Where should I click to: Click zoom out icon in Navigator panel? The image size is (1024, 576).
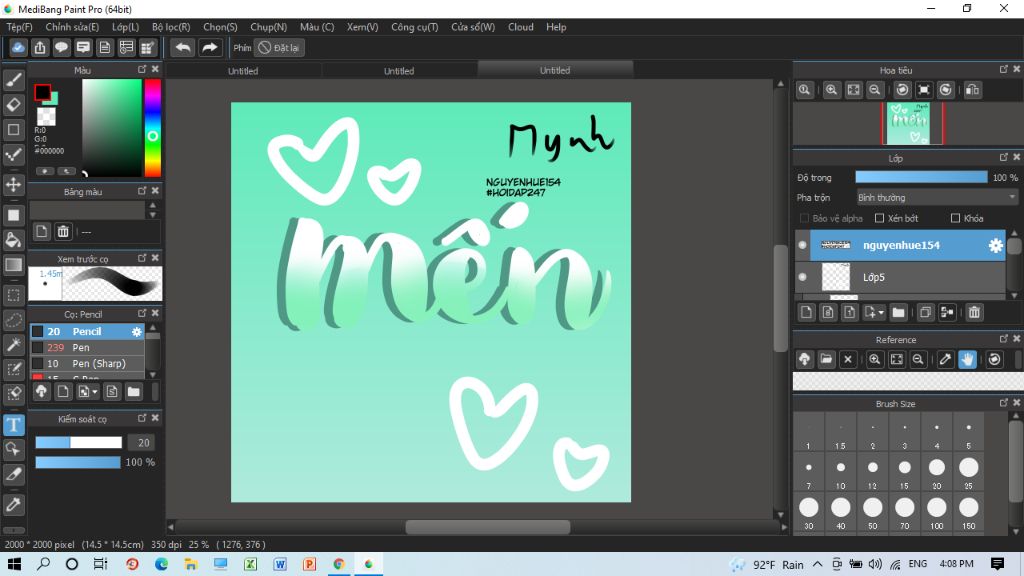(x=875, y=90)
